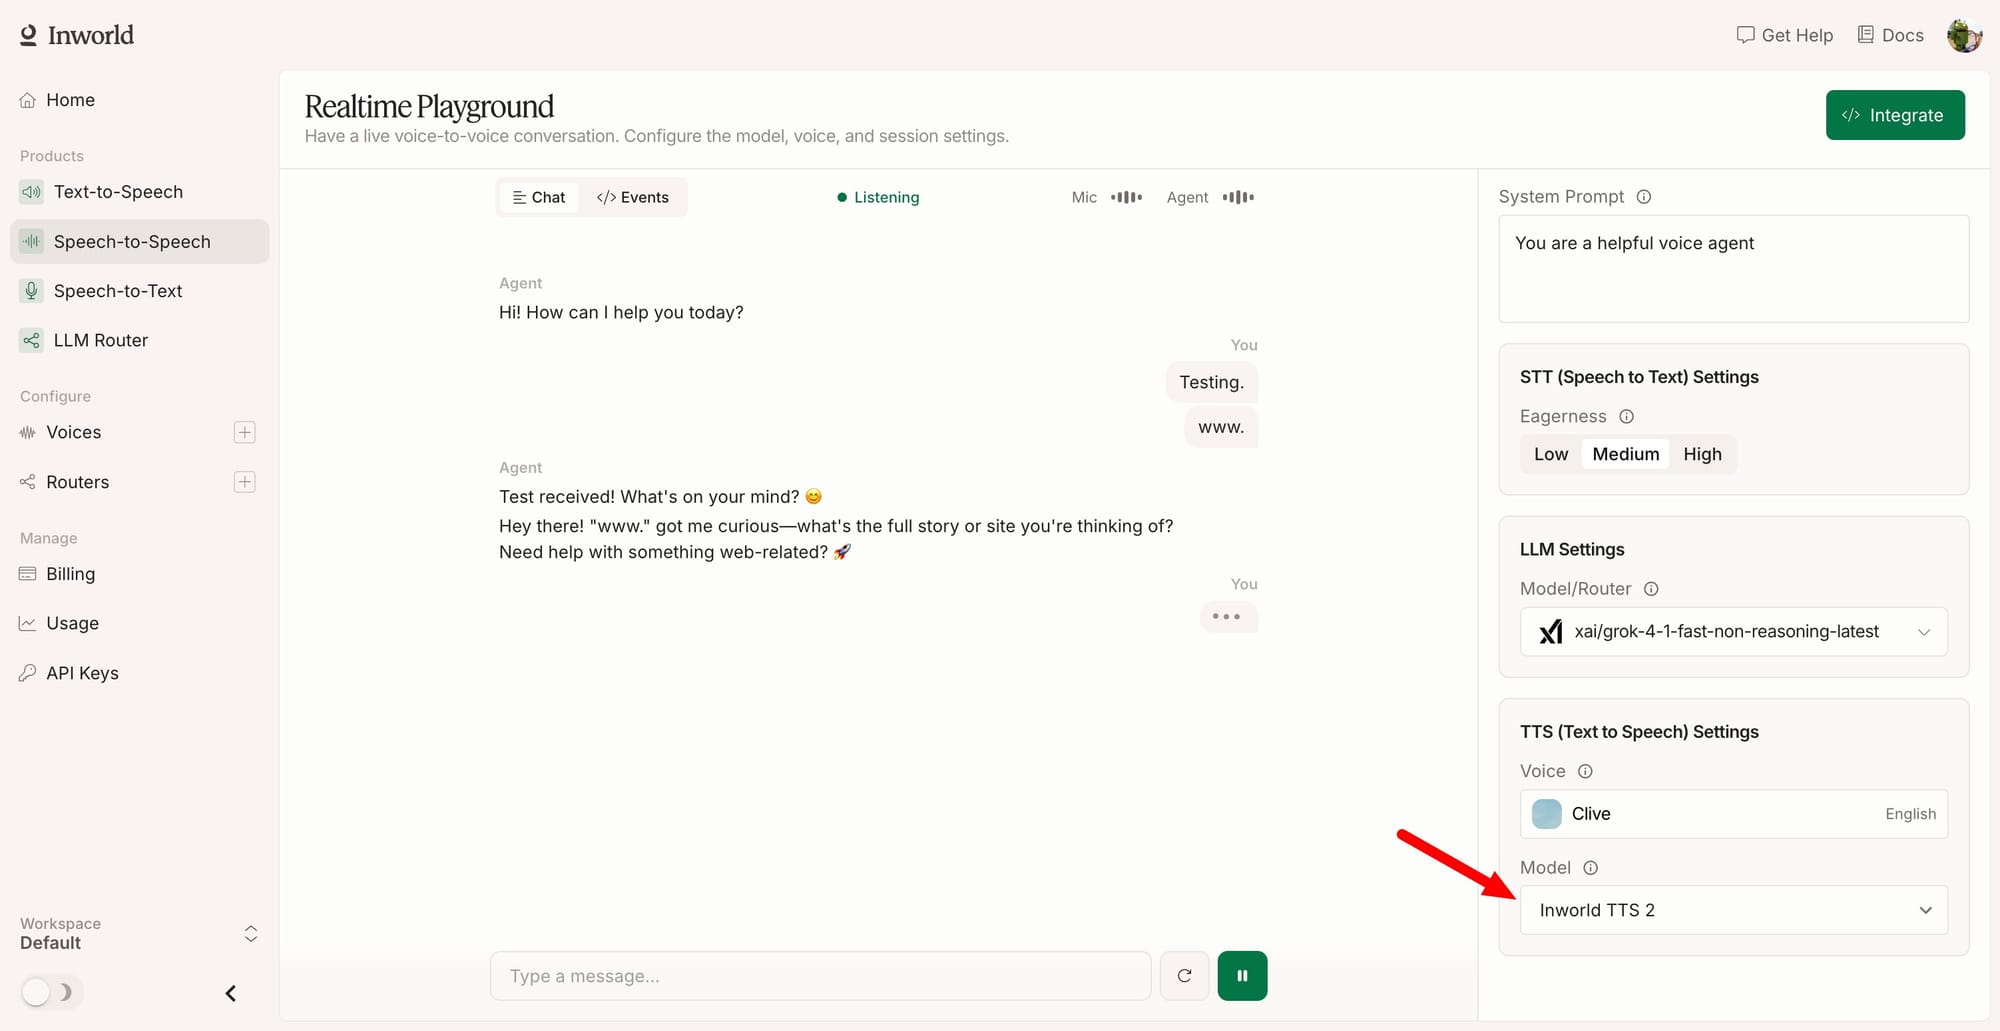Open the user profile avatar

point(1964,35)
